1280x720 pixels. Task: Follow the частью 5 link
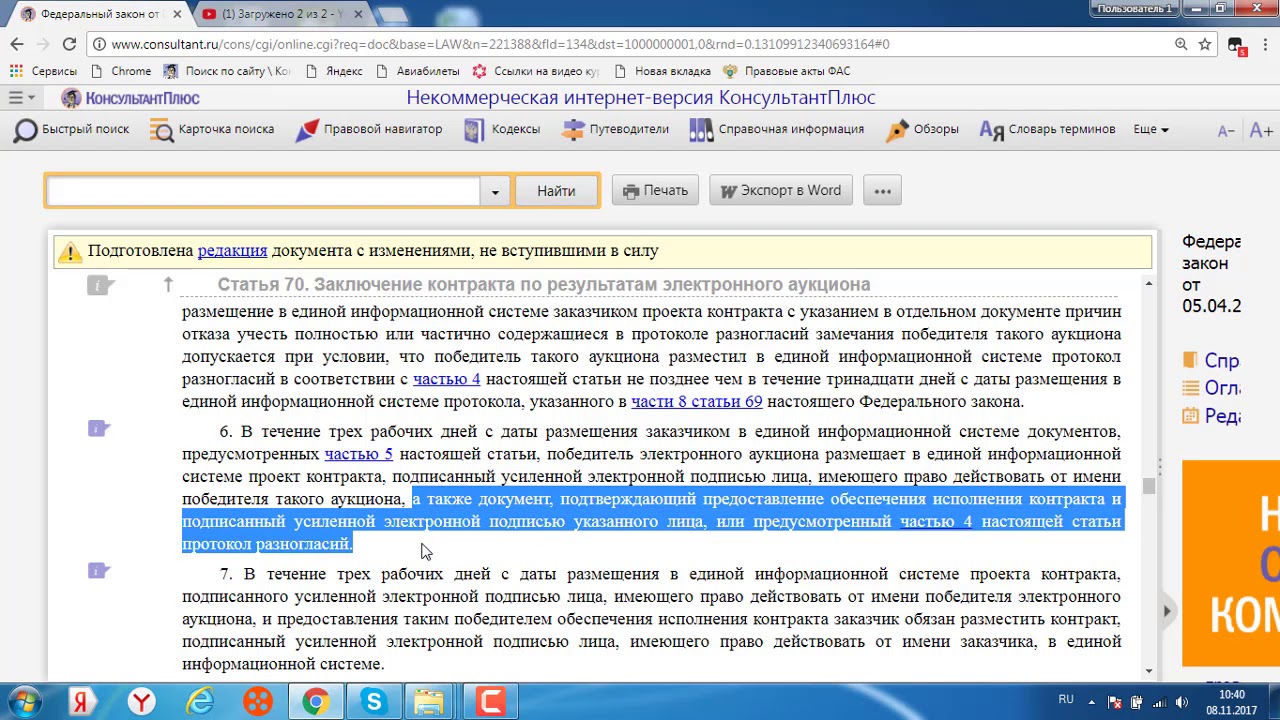tap(359, 454)
